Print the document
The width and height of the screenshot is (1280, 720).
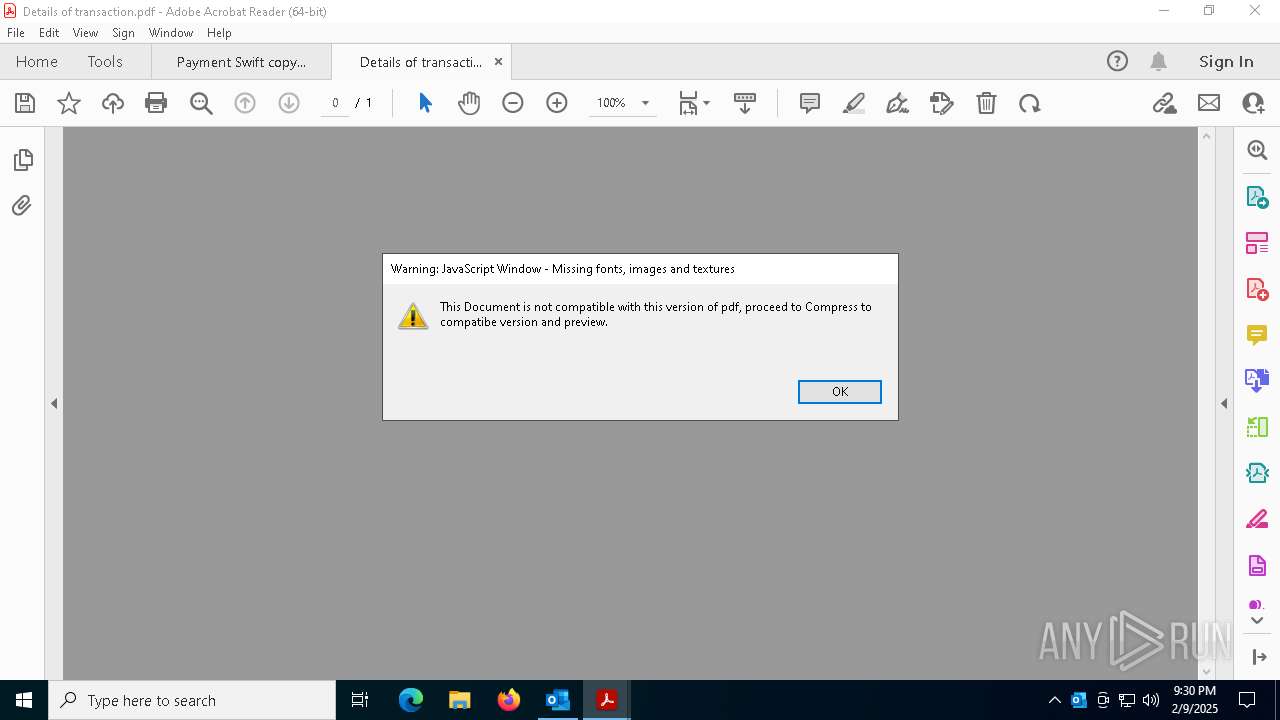tap(156, 103)
